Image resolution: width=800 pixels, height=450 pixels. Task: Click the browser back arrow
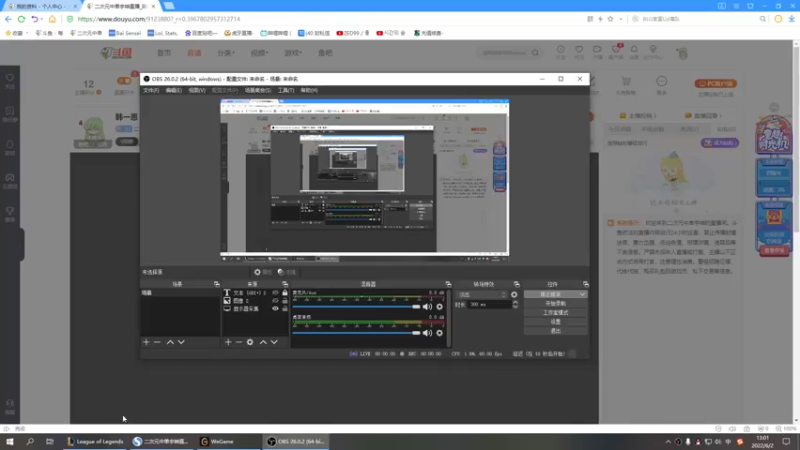coord(8,19)
